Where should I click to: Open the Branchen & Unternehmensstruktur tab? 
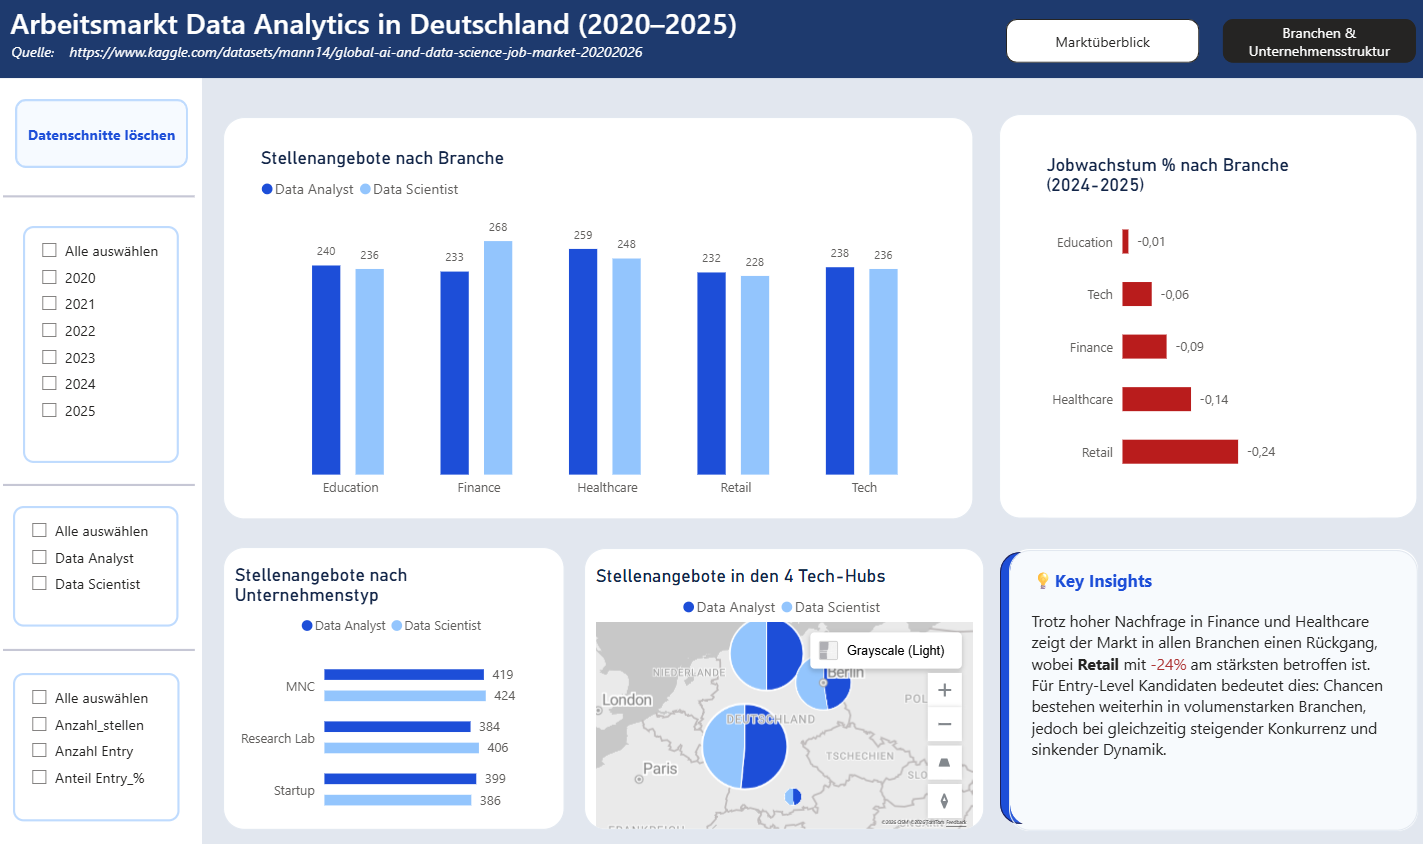pyautogui.click(x=1319, y=41)
